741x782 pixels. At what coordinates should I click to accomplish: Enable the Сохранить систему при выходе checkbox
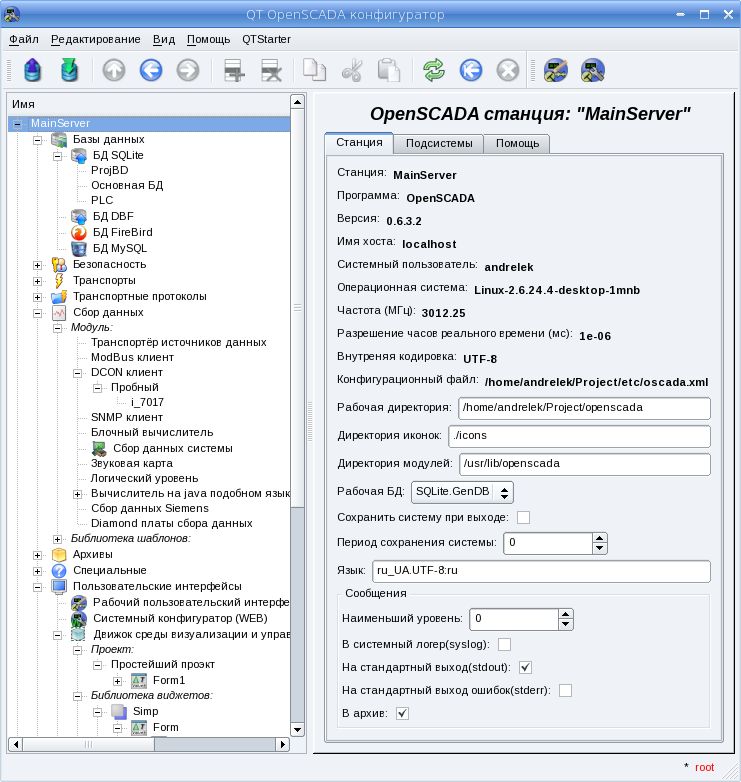[523, 517]
